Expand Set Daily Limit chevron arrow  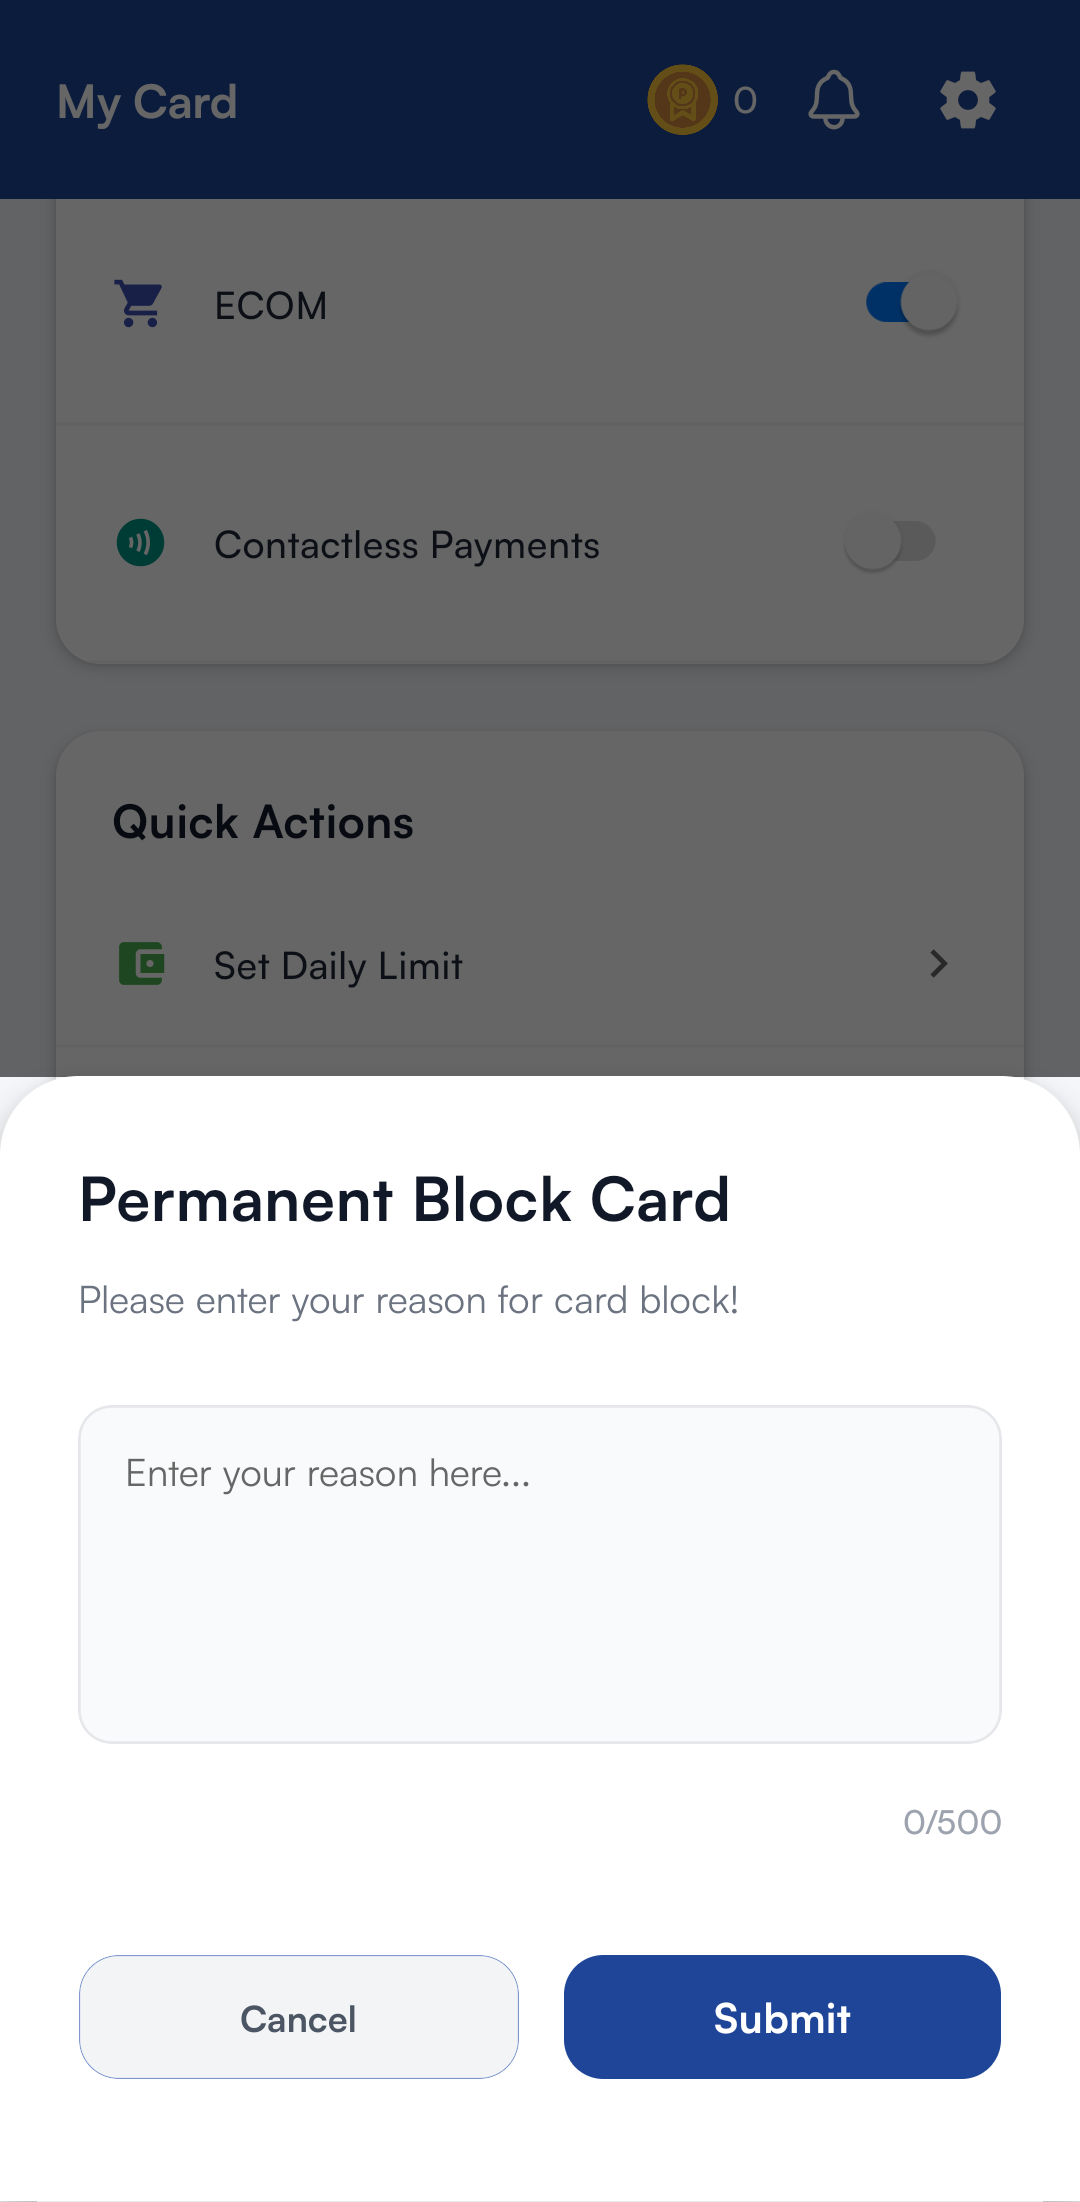[x=938, y=964]
